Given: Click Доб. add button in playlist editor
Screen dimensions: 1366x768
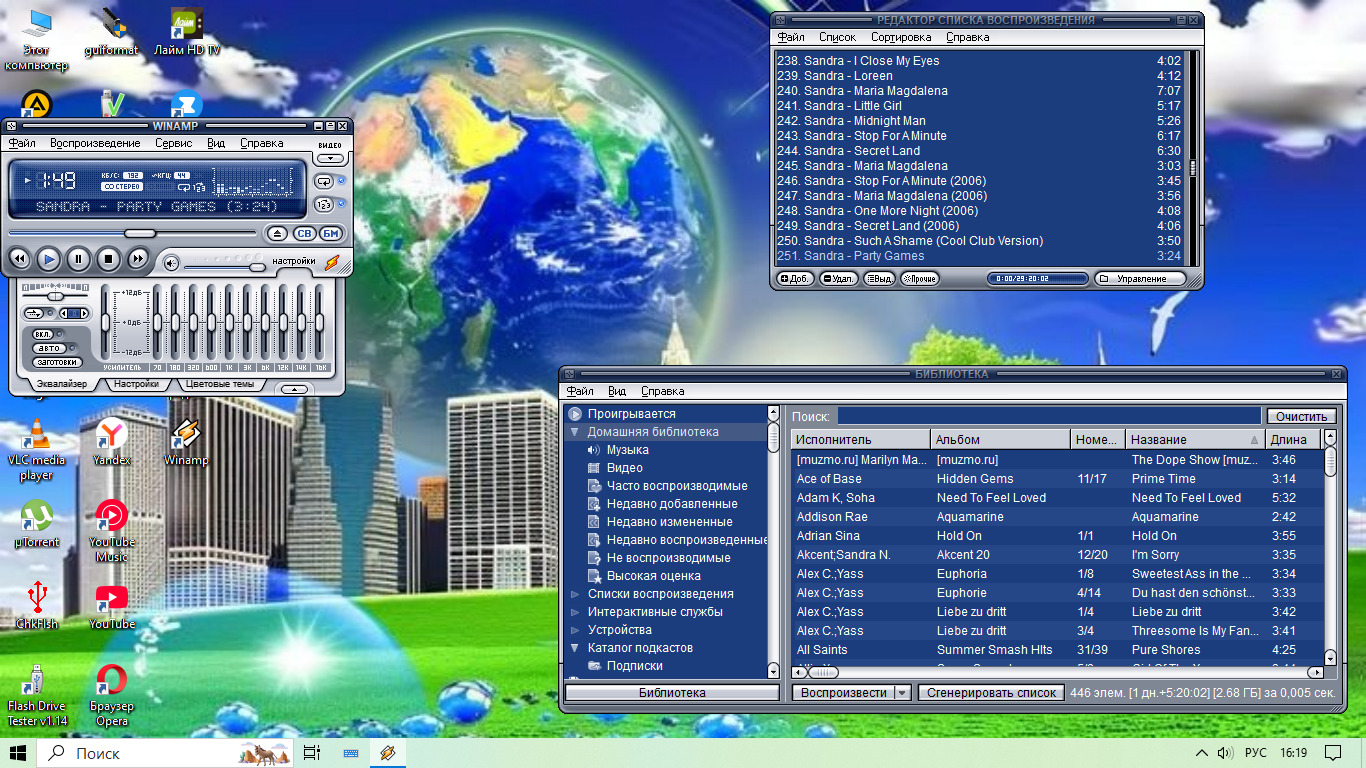Looking at the screenshot, I should (x=796, y=279).
